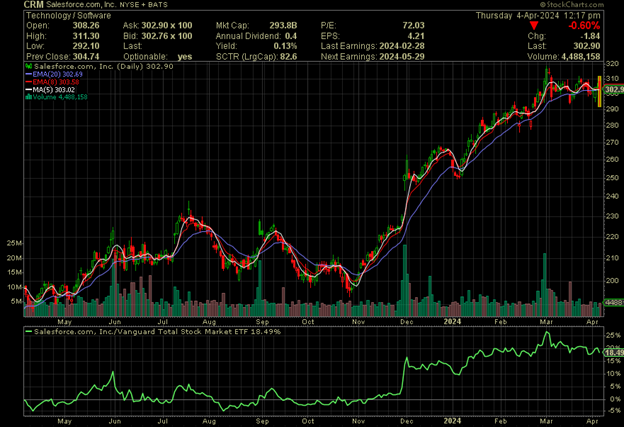This screenshot has width=624, height=427.
Task: Click the 25M volume axis label
Action: click(14, 243)
